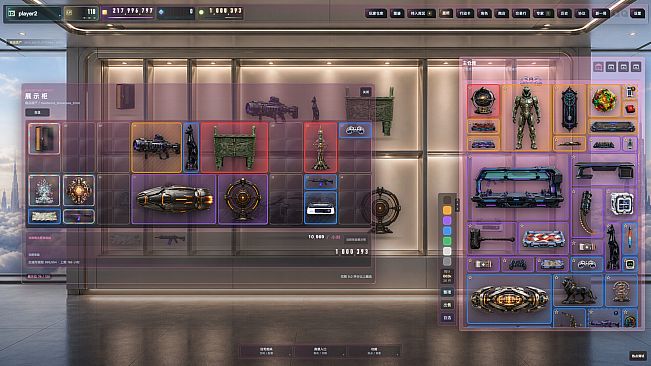Choose the colorful gem cluster item
Image resolution: width=651 pixels, height=366 pixels.
604,101
